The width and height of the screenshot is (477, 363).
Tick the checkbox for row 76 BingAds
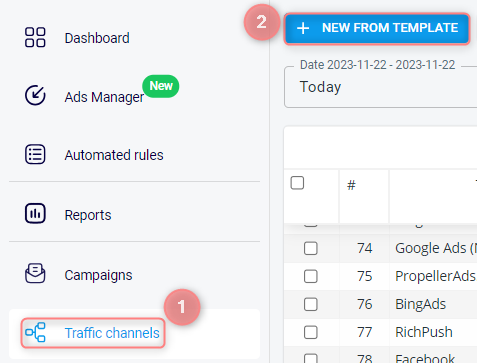tap(311, 304)
